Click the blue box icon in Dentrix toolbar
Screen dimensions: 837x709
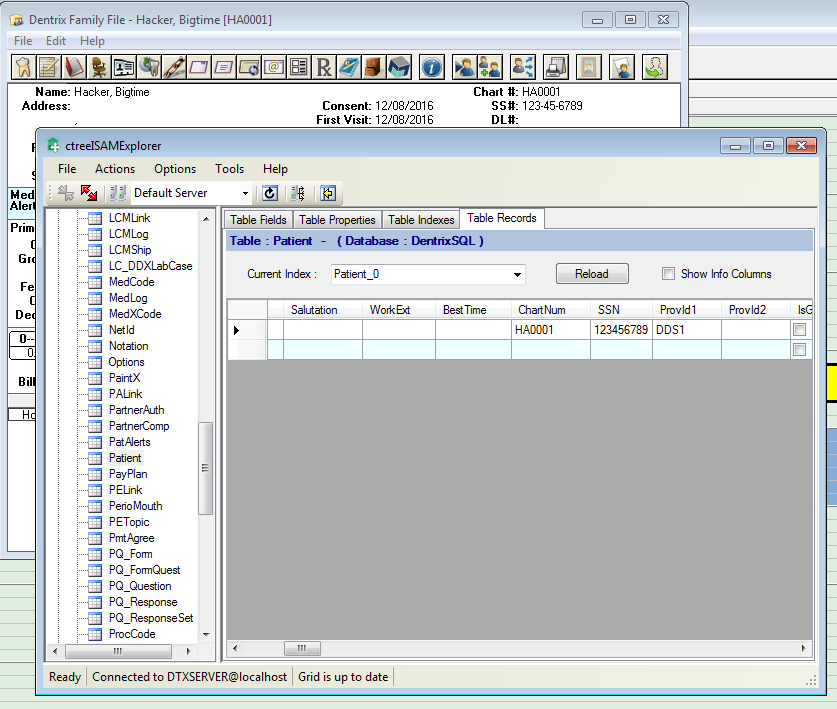click(400, 67)
